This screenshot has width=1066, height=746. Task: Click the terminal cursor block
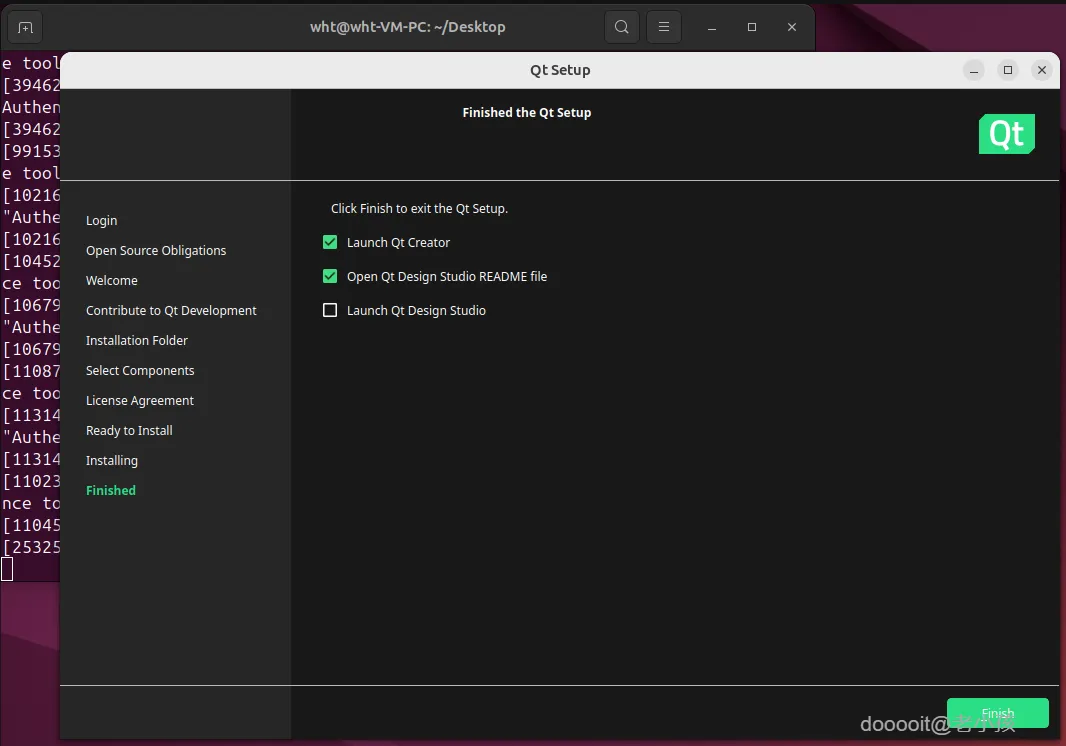click(x=7, y=569)
